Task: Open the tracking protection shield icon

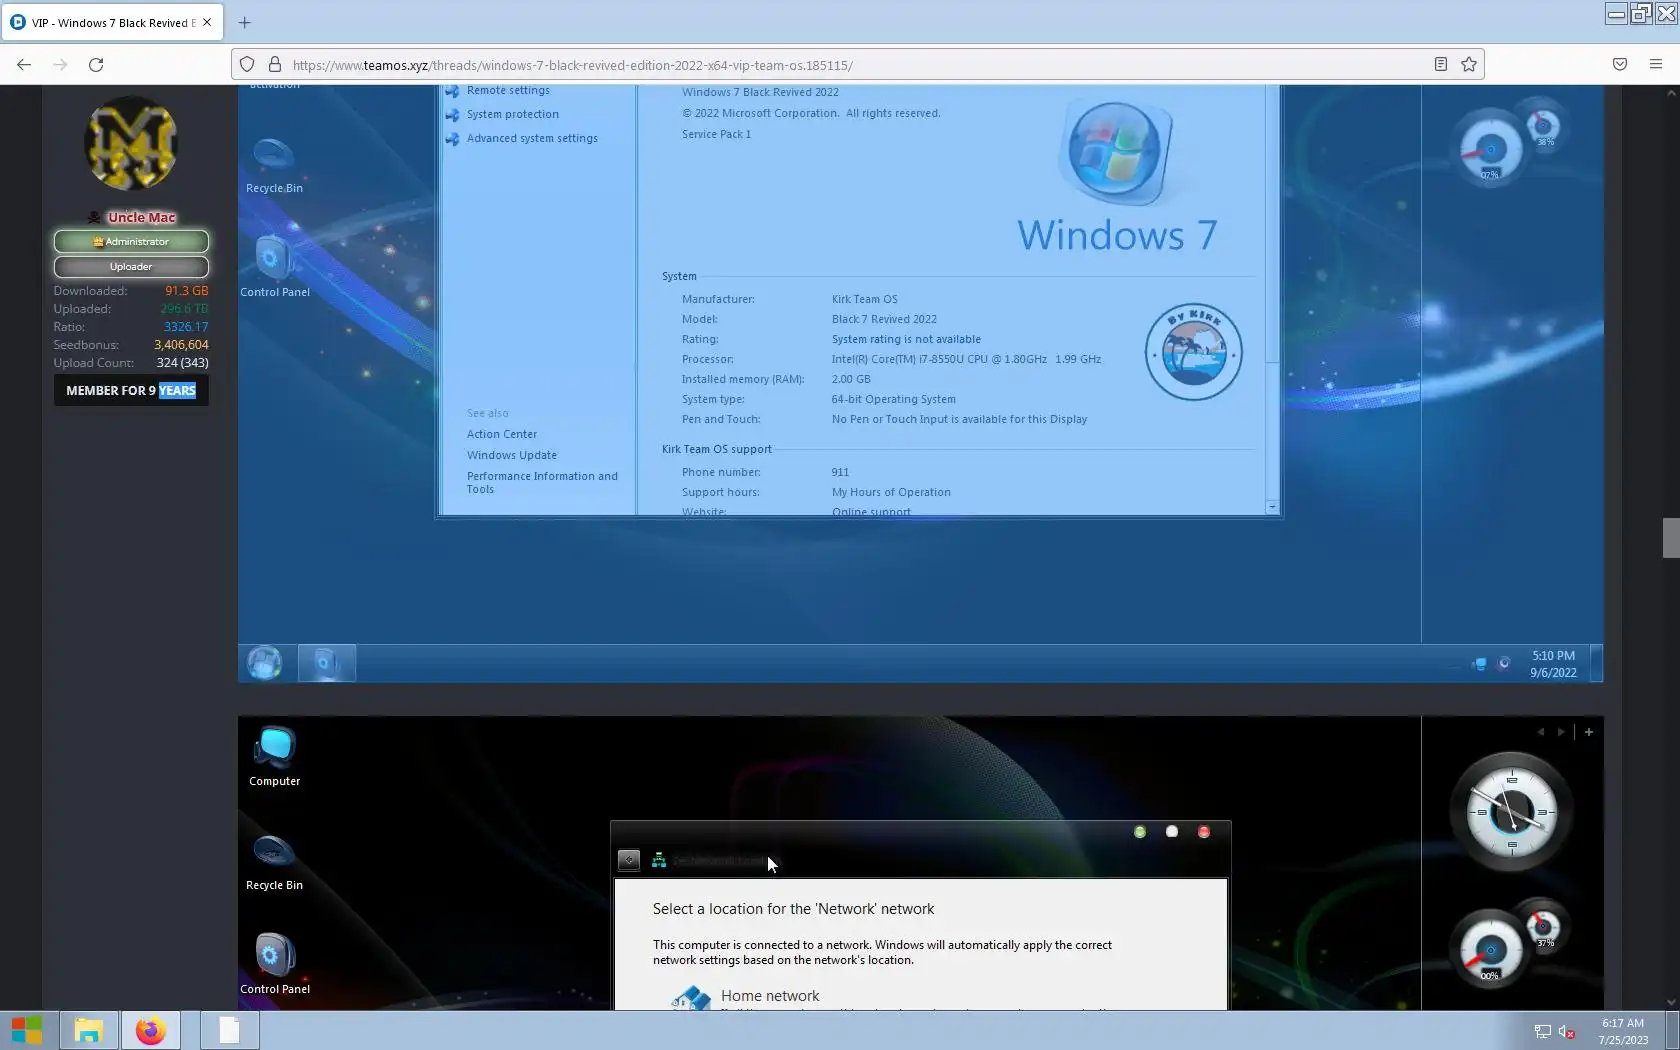Action: coord(247,65)
